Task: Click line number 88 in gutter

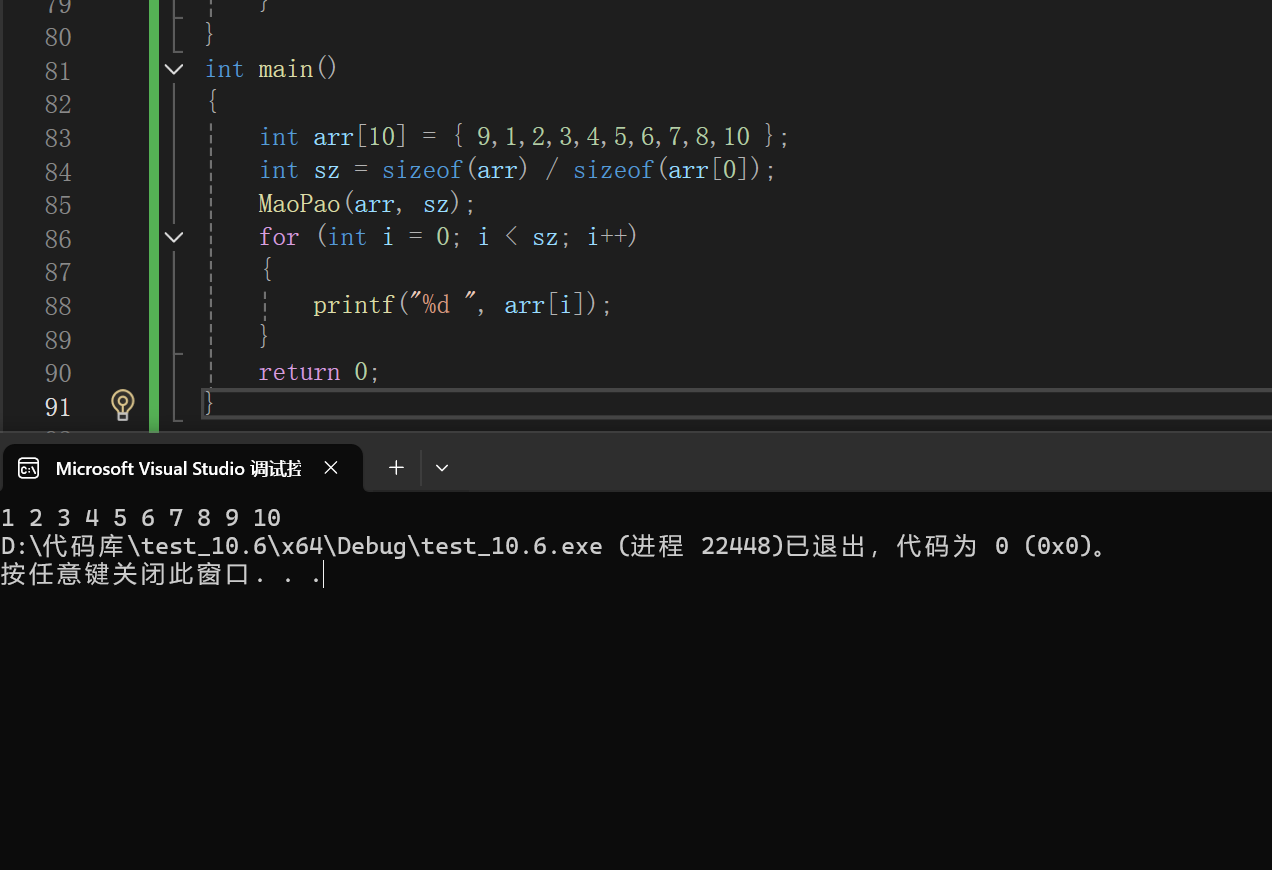Action: pyautogui.click(x=58, y=305)
